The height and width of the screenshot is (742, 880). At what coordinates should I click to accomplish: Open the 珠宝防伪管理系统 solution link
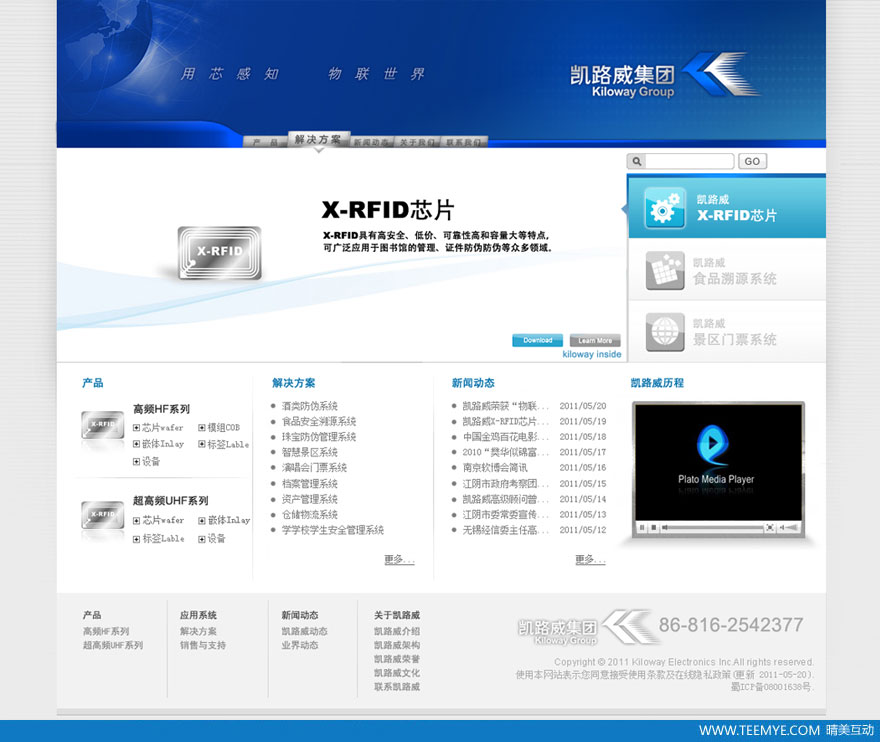click(319, 437)
